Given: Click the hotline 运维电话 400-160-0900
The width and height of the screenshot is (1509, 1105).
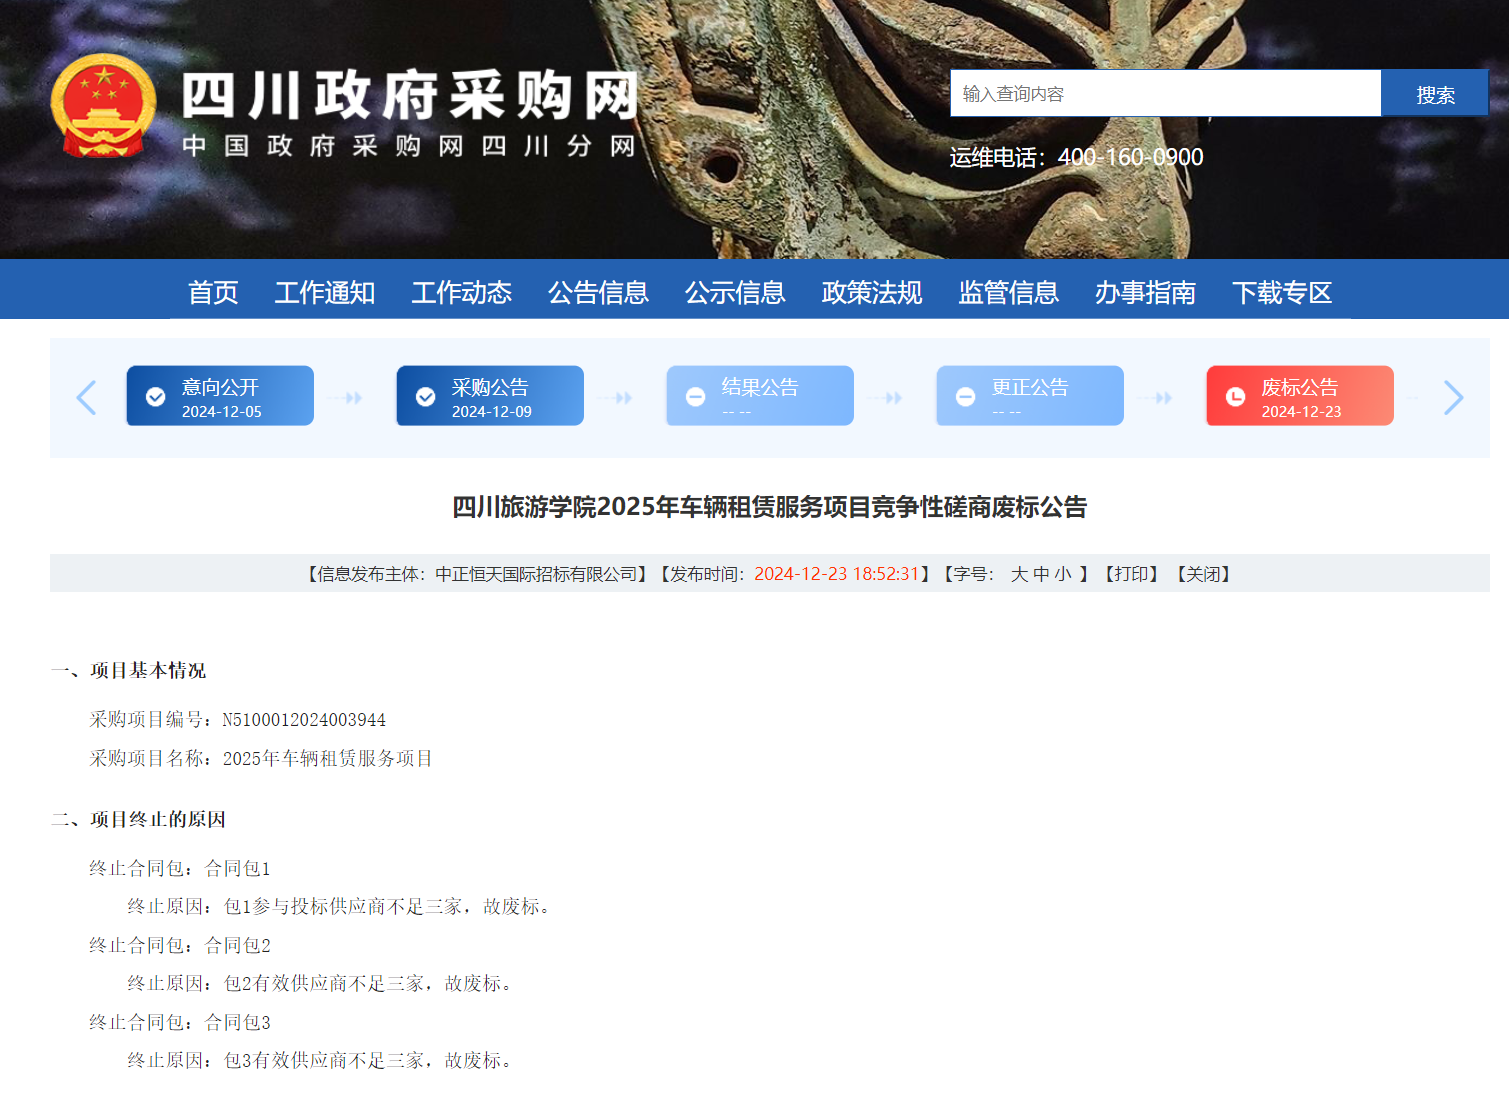Looking at the screenshot, I should click(1076, 157).
